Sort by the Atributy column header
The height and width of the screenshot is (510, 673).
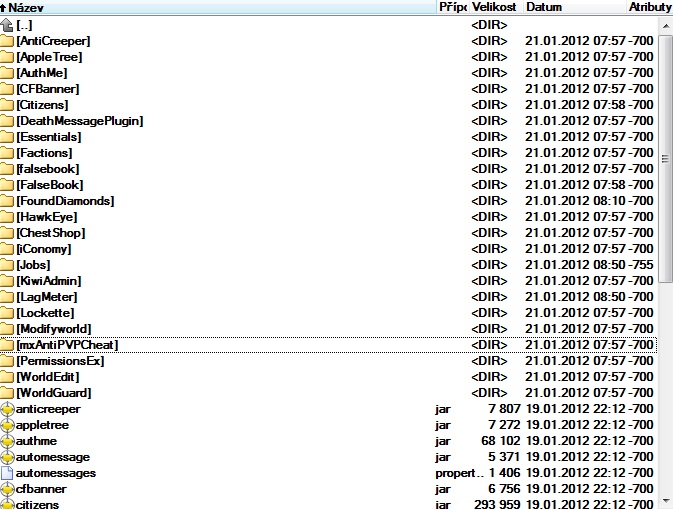click(x=649, y=7)
